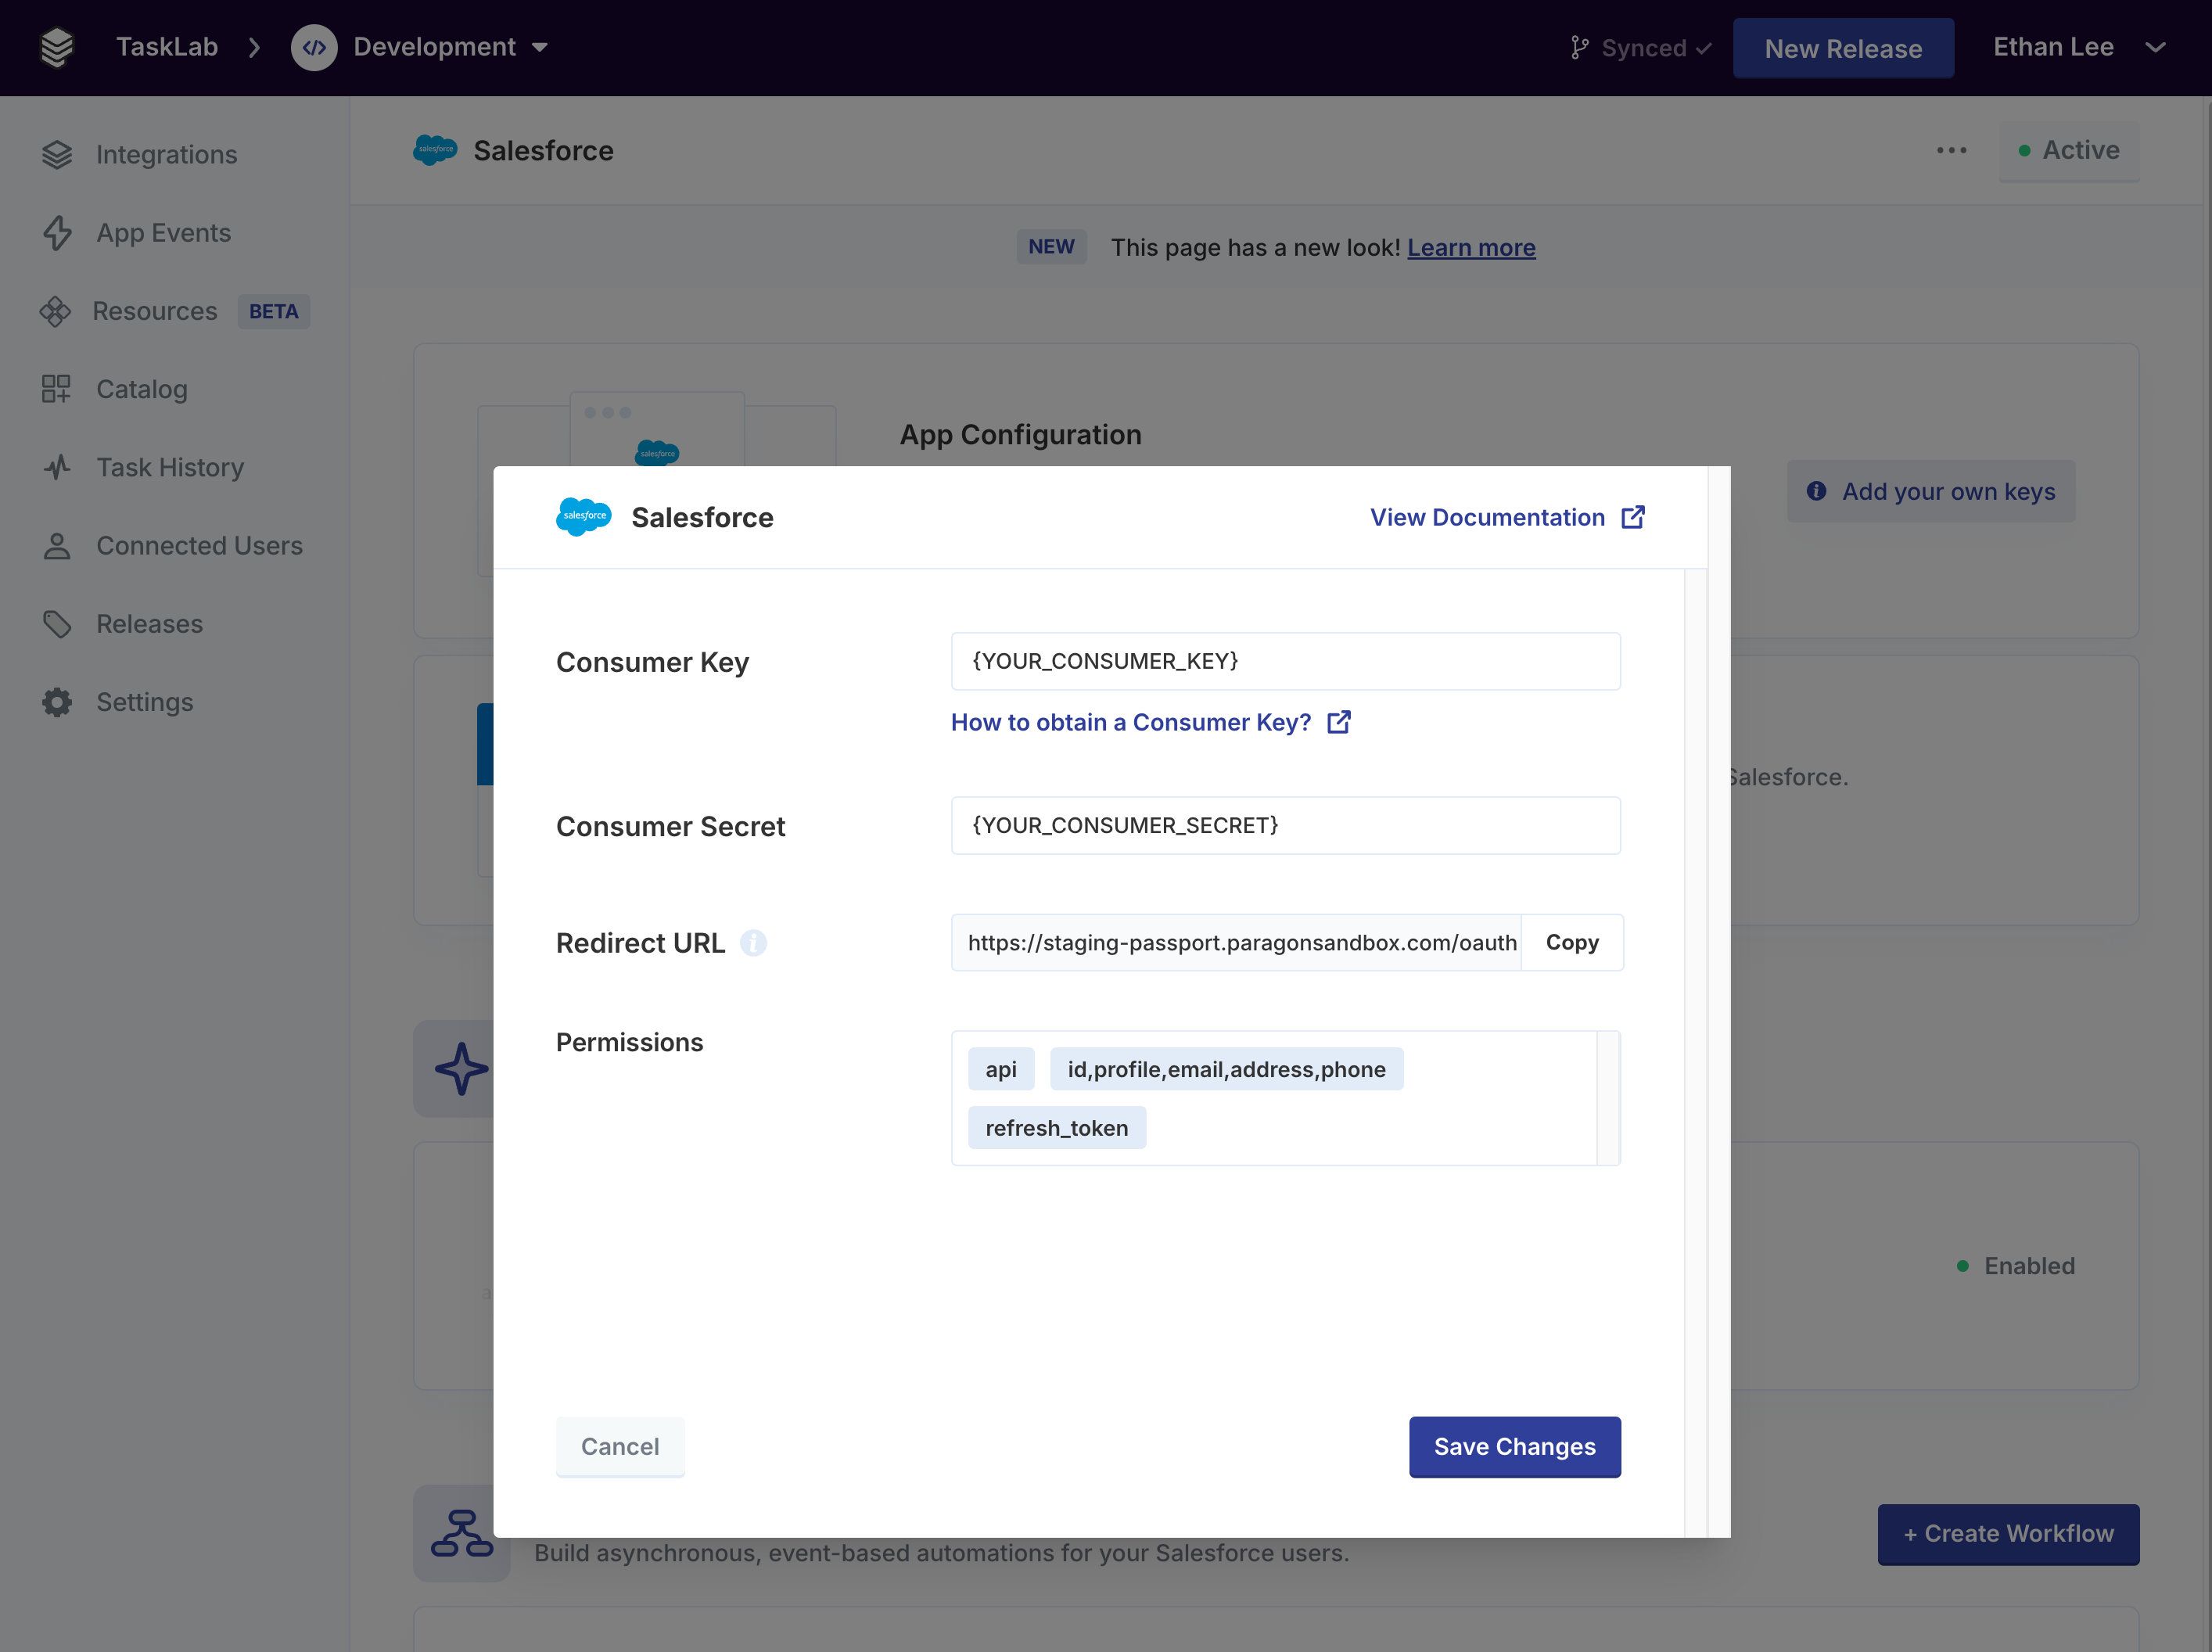Screen dimensions: 2212x1652
Task: Click the Salesforce logo in page header
Action: [435, 150]
